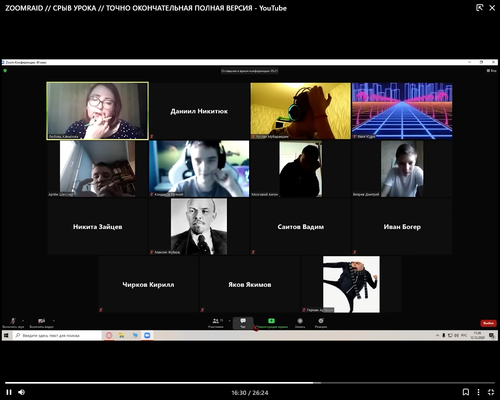Seek along the video progress bar
Screen dimensions: 500x400
point(250,383)
